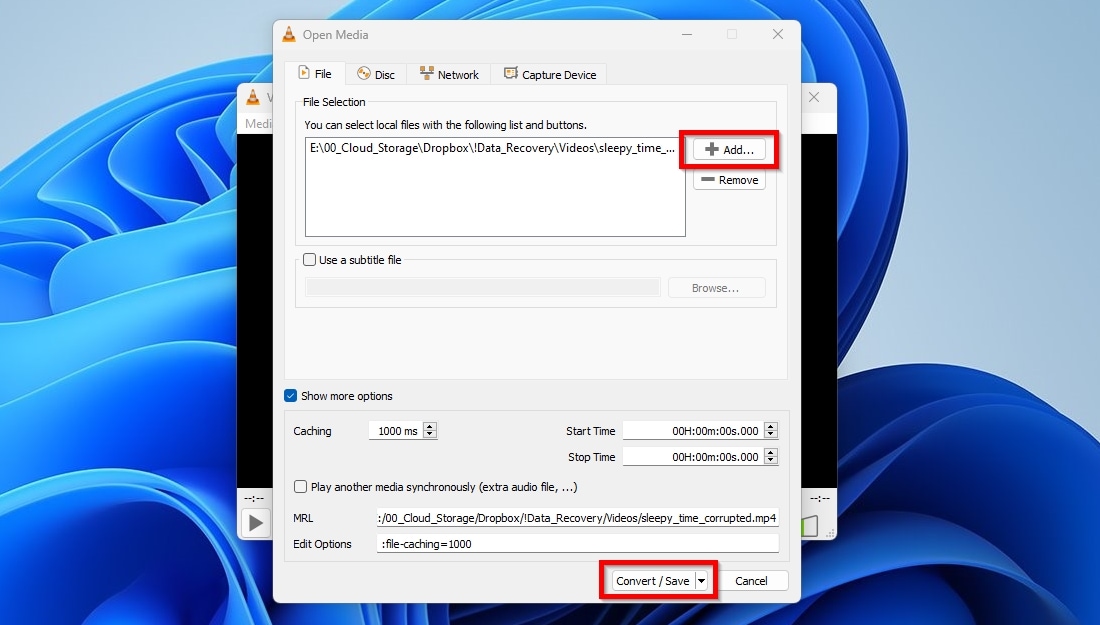This screenshot has height=625, width=1100.
Task: Open Convert / Save dropdown arrow
Action: [701, 581]
